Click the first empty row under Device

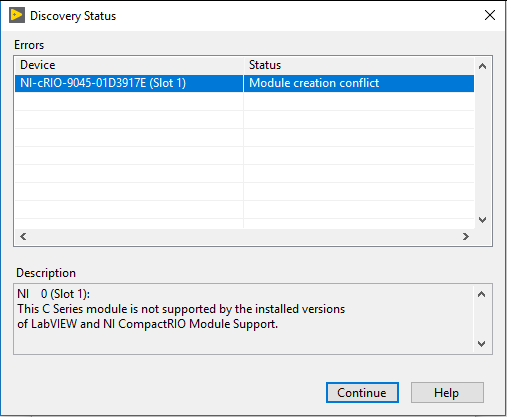129,101
